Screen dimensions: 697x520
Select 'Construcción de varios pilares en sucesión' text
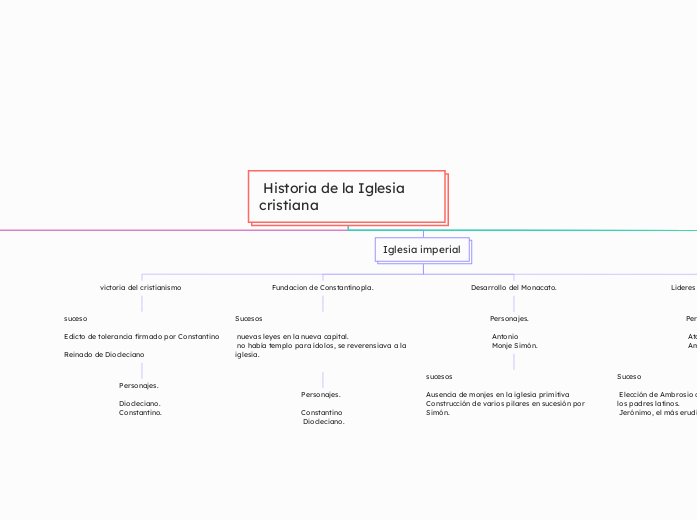pyautogui.click(x=498, y=404)
